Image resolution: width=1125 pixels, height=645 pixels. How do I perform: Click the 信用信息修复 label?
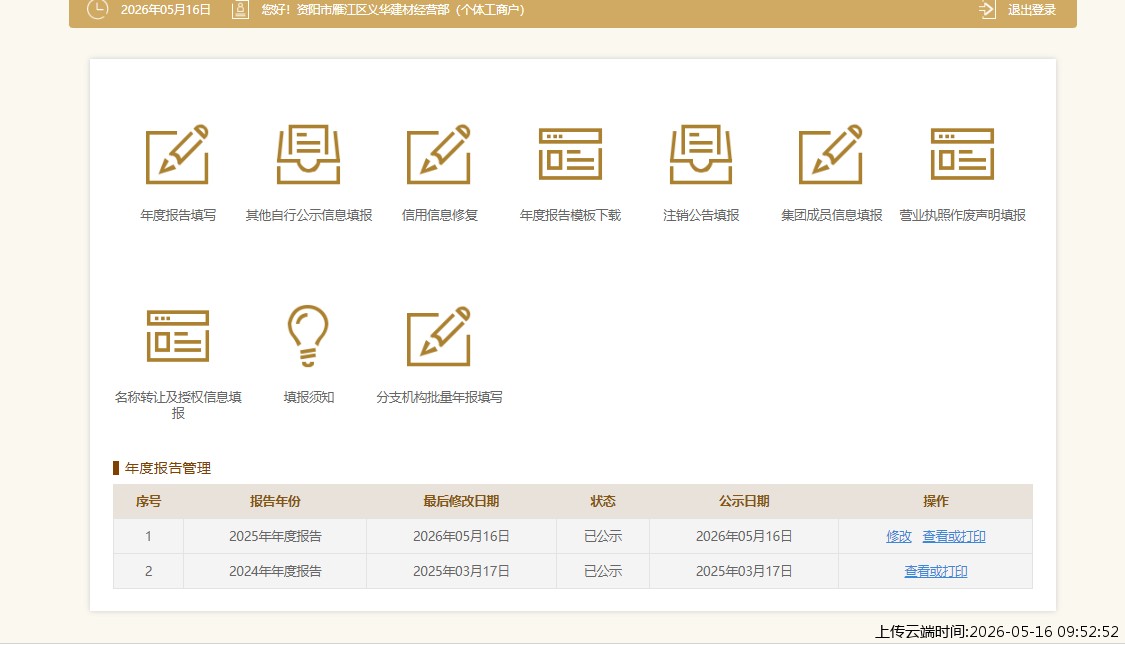pyautogui.click(x=439, y=215)
